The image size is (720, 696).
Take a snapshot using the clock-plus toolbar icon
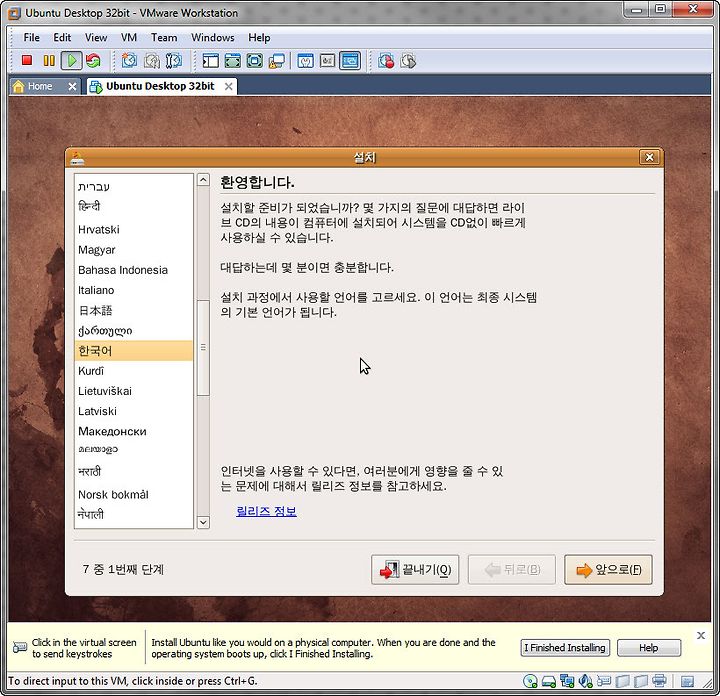coord(129,61)
